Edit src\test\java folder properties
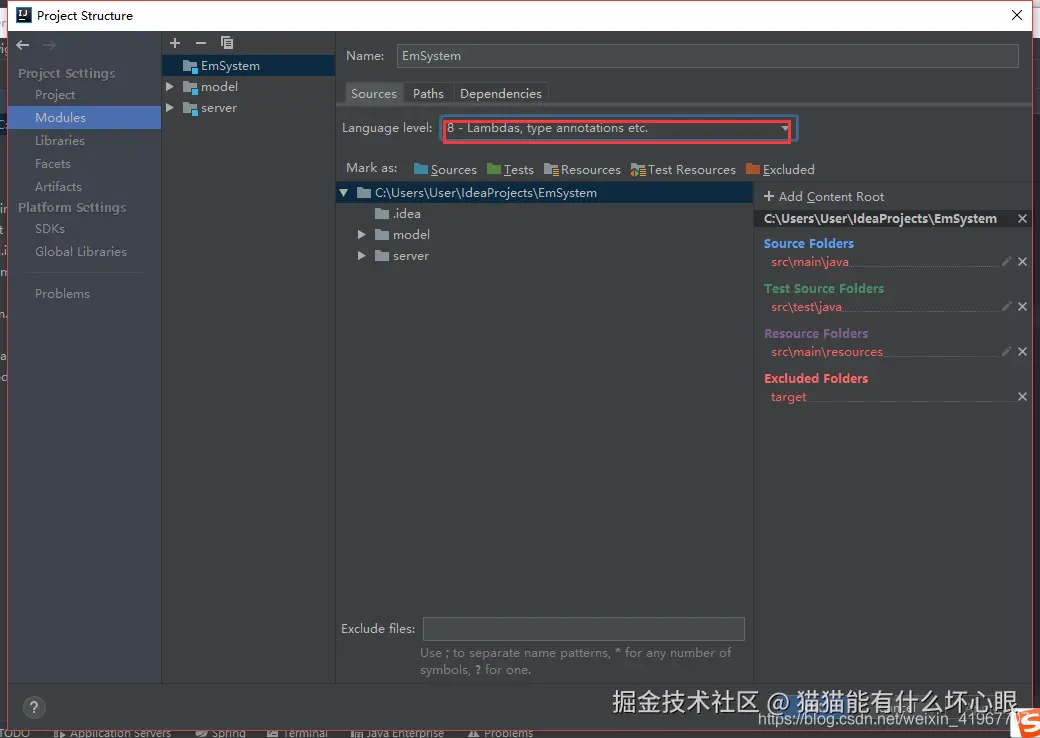 pos(1006,307)
